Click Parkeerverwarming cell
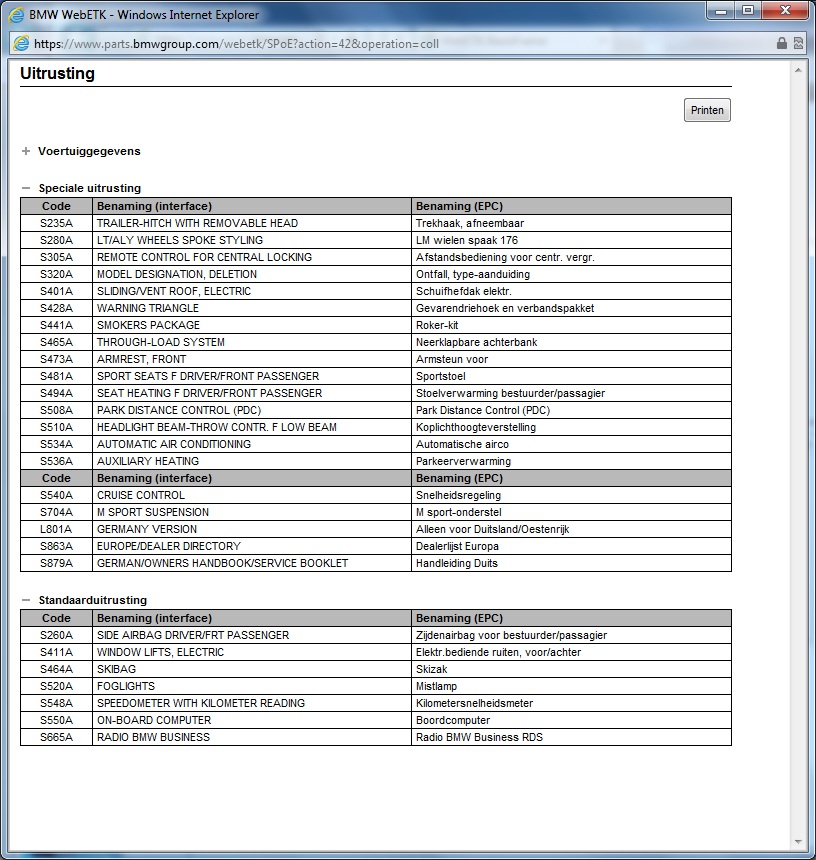816x860 pixels. tap(571, 461)
